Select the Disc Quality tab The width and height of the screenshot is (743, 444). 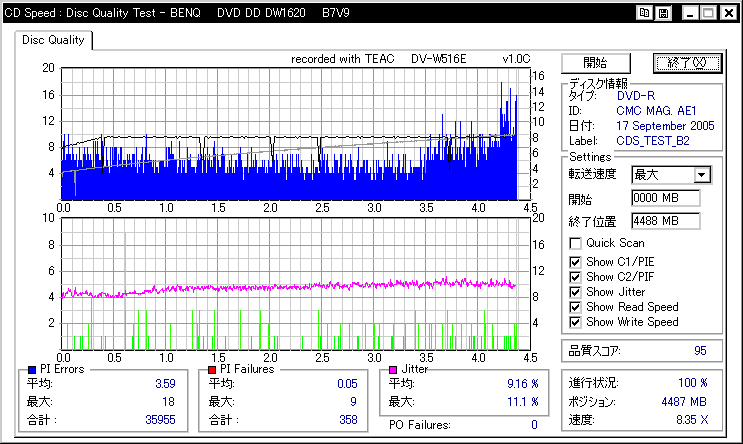[53, 40]
